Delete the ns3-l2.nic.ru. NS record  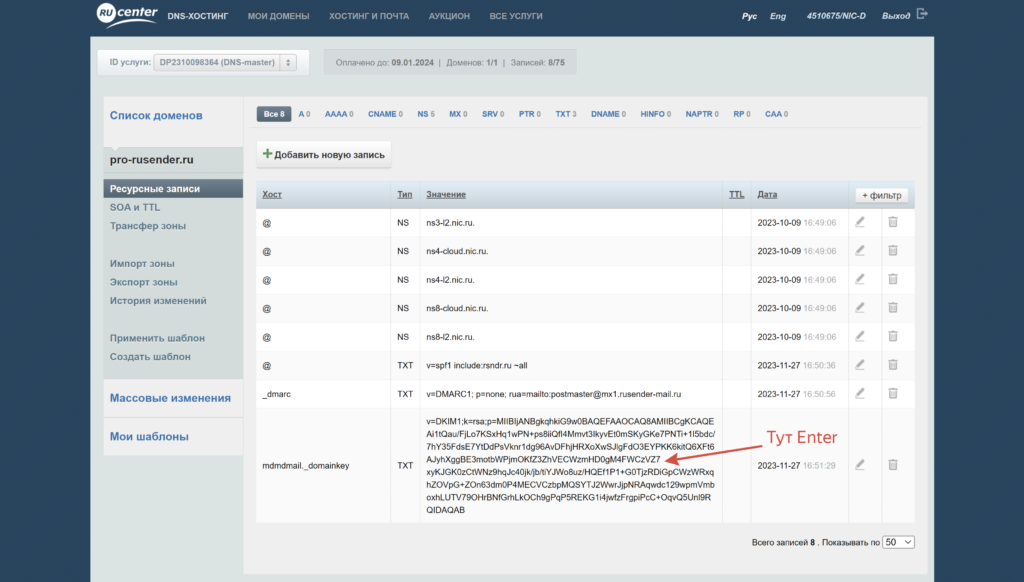click(893, 222)
